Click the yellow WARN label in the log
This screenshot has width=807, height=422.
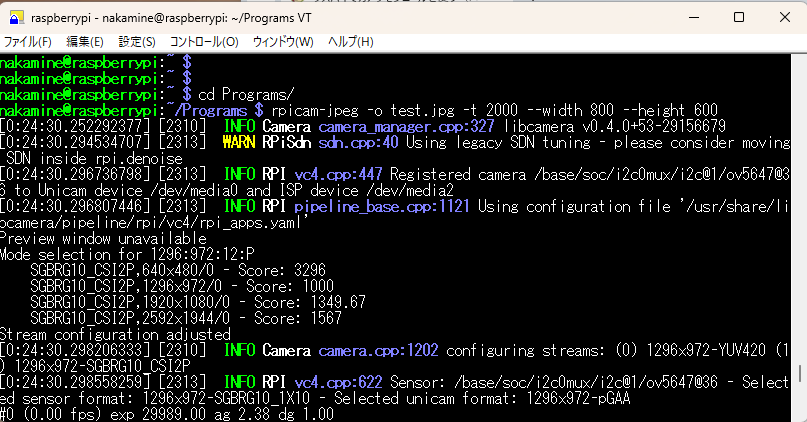coord(240,142)
